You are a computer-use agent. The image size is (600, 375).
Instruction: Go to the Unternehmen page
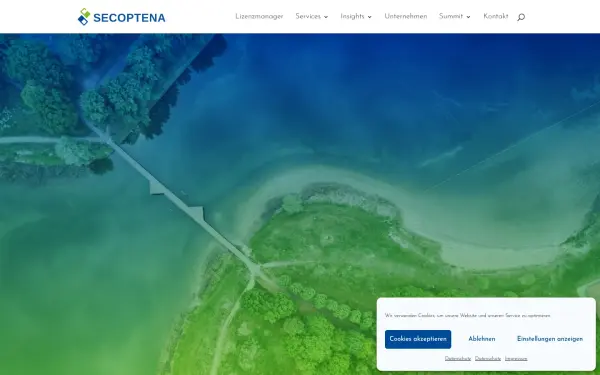coord(406,16)
